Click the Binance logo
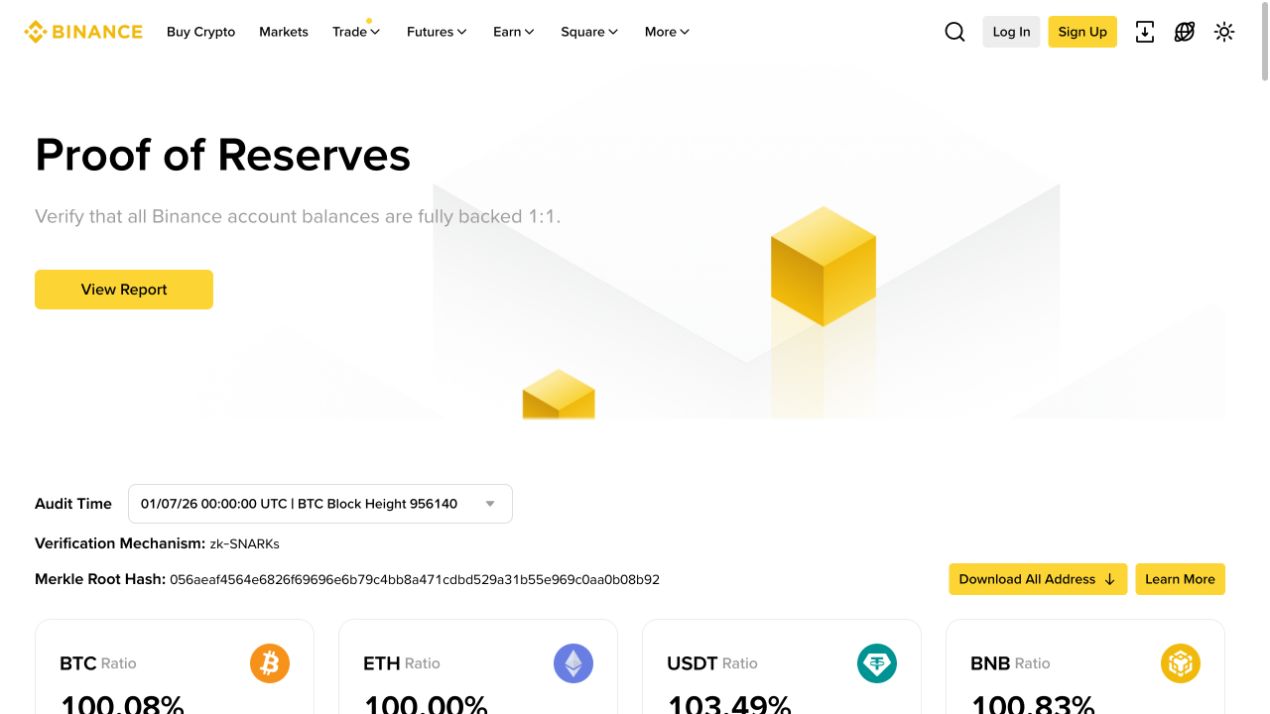Screen dimensions: 1270x714 point(84,32)
